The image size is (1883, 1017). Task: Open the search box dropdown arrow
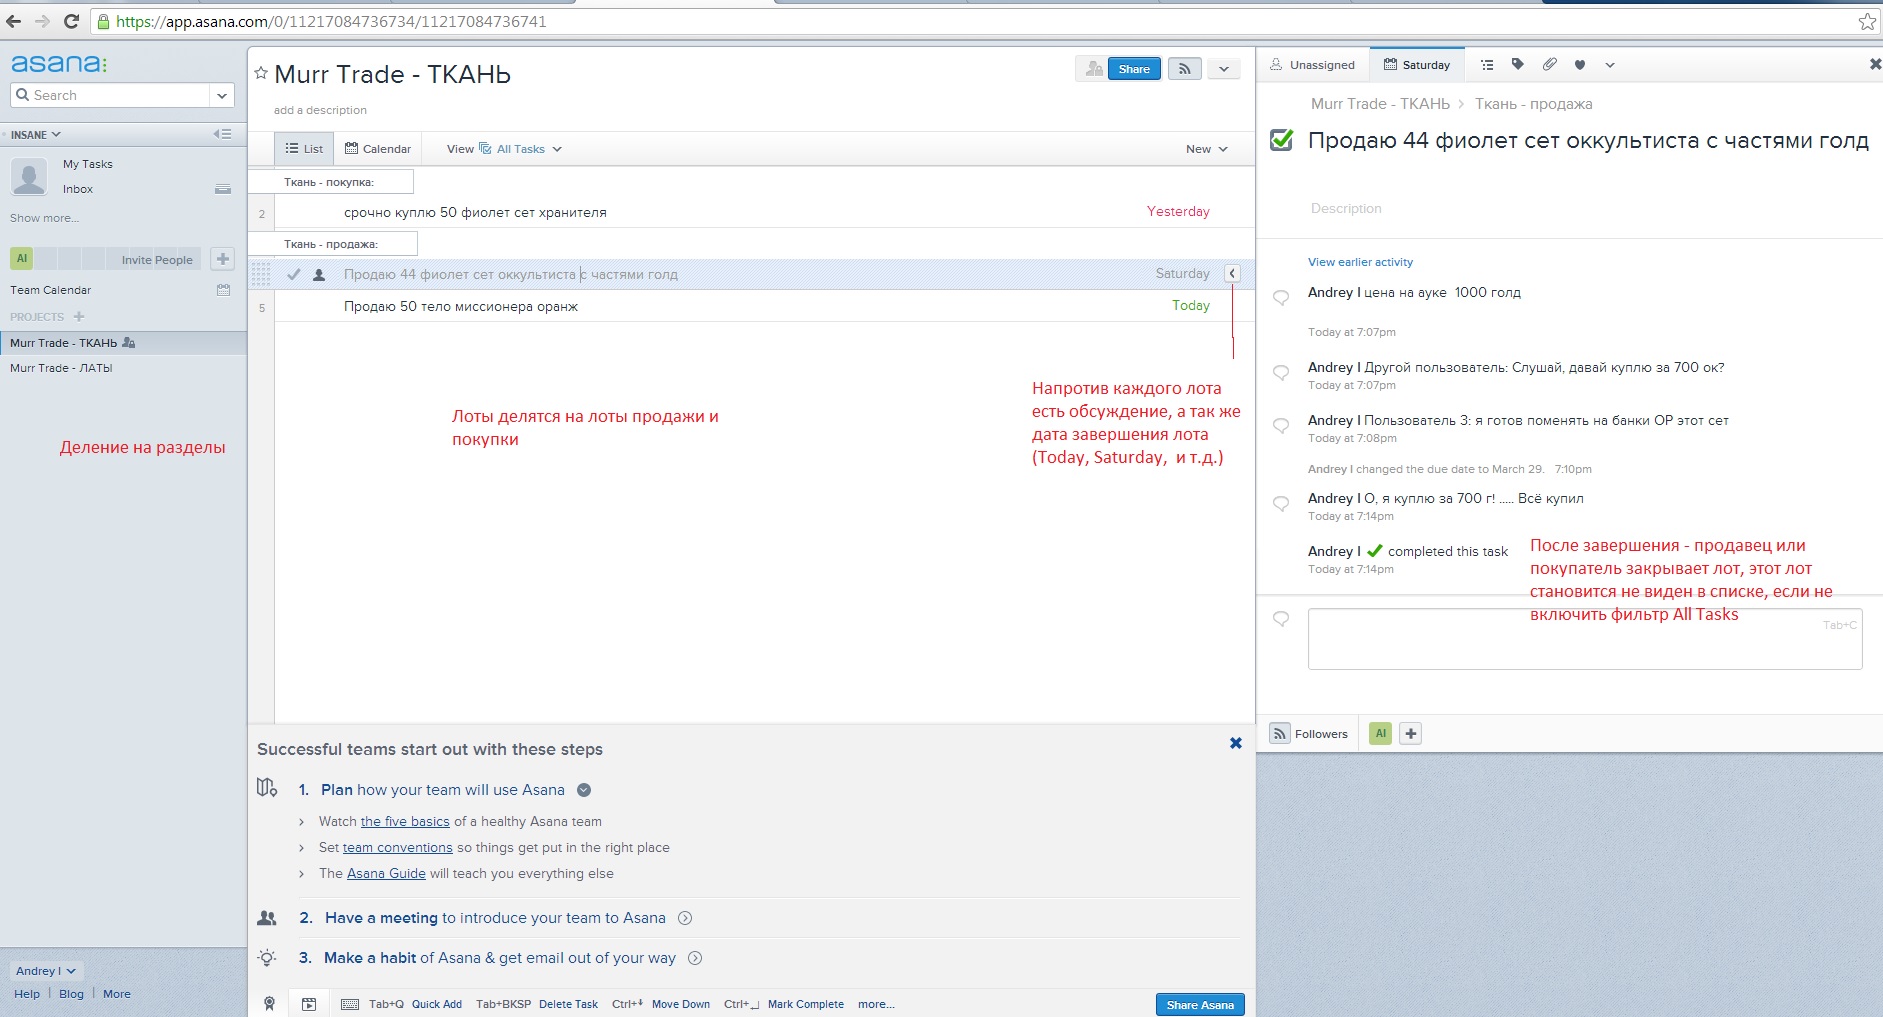pos(222,96)
